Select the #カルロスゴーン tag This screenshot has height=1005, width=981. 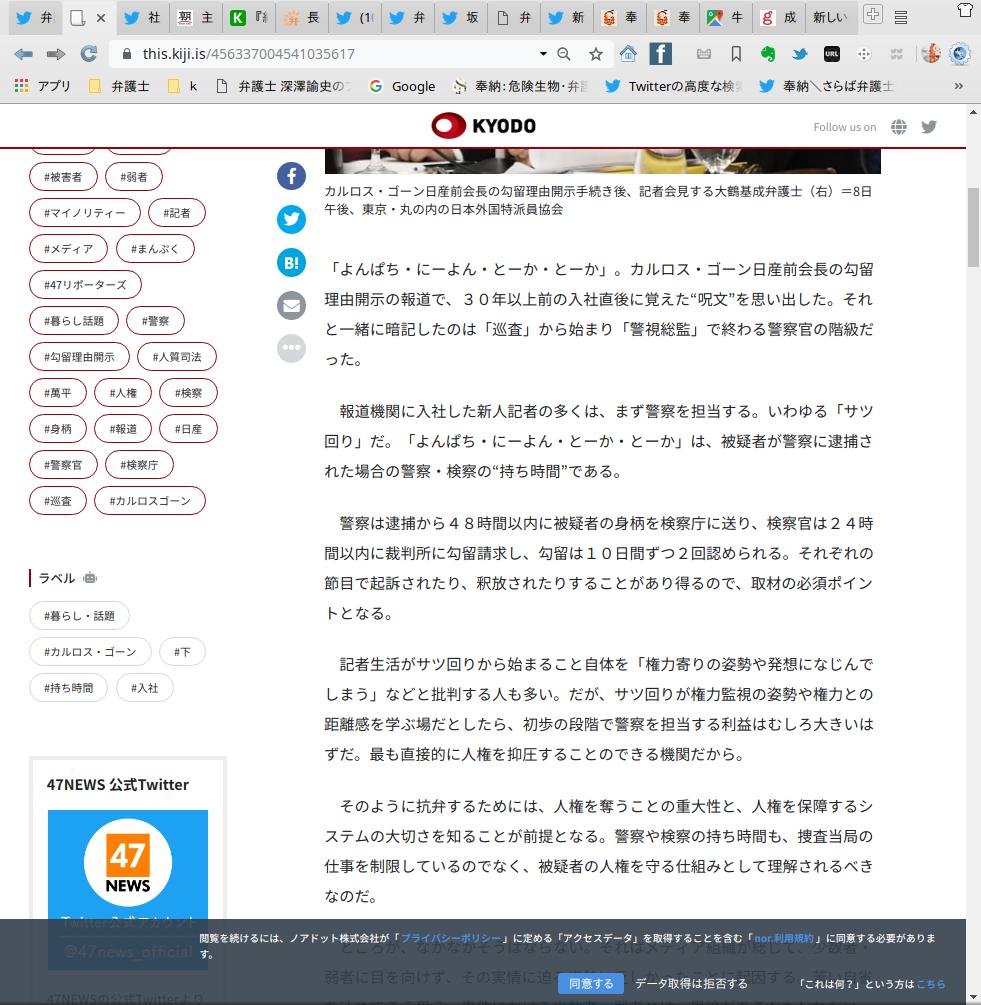click(150, 501)
